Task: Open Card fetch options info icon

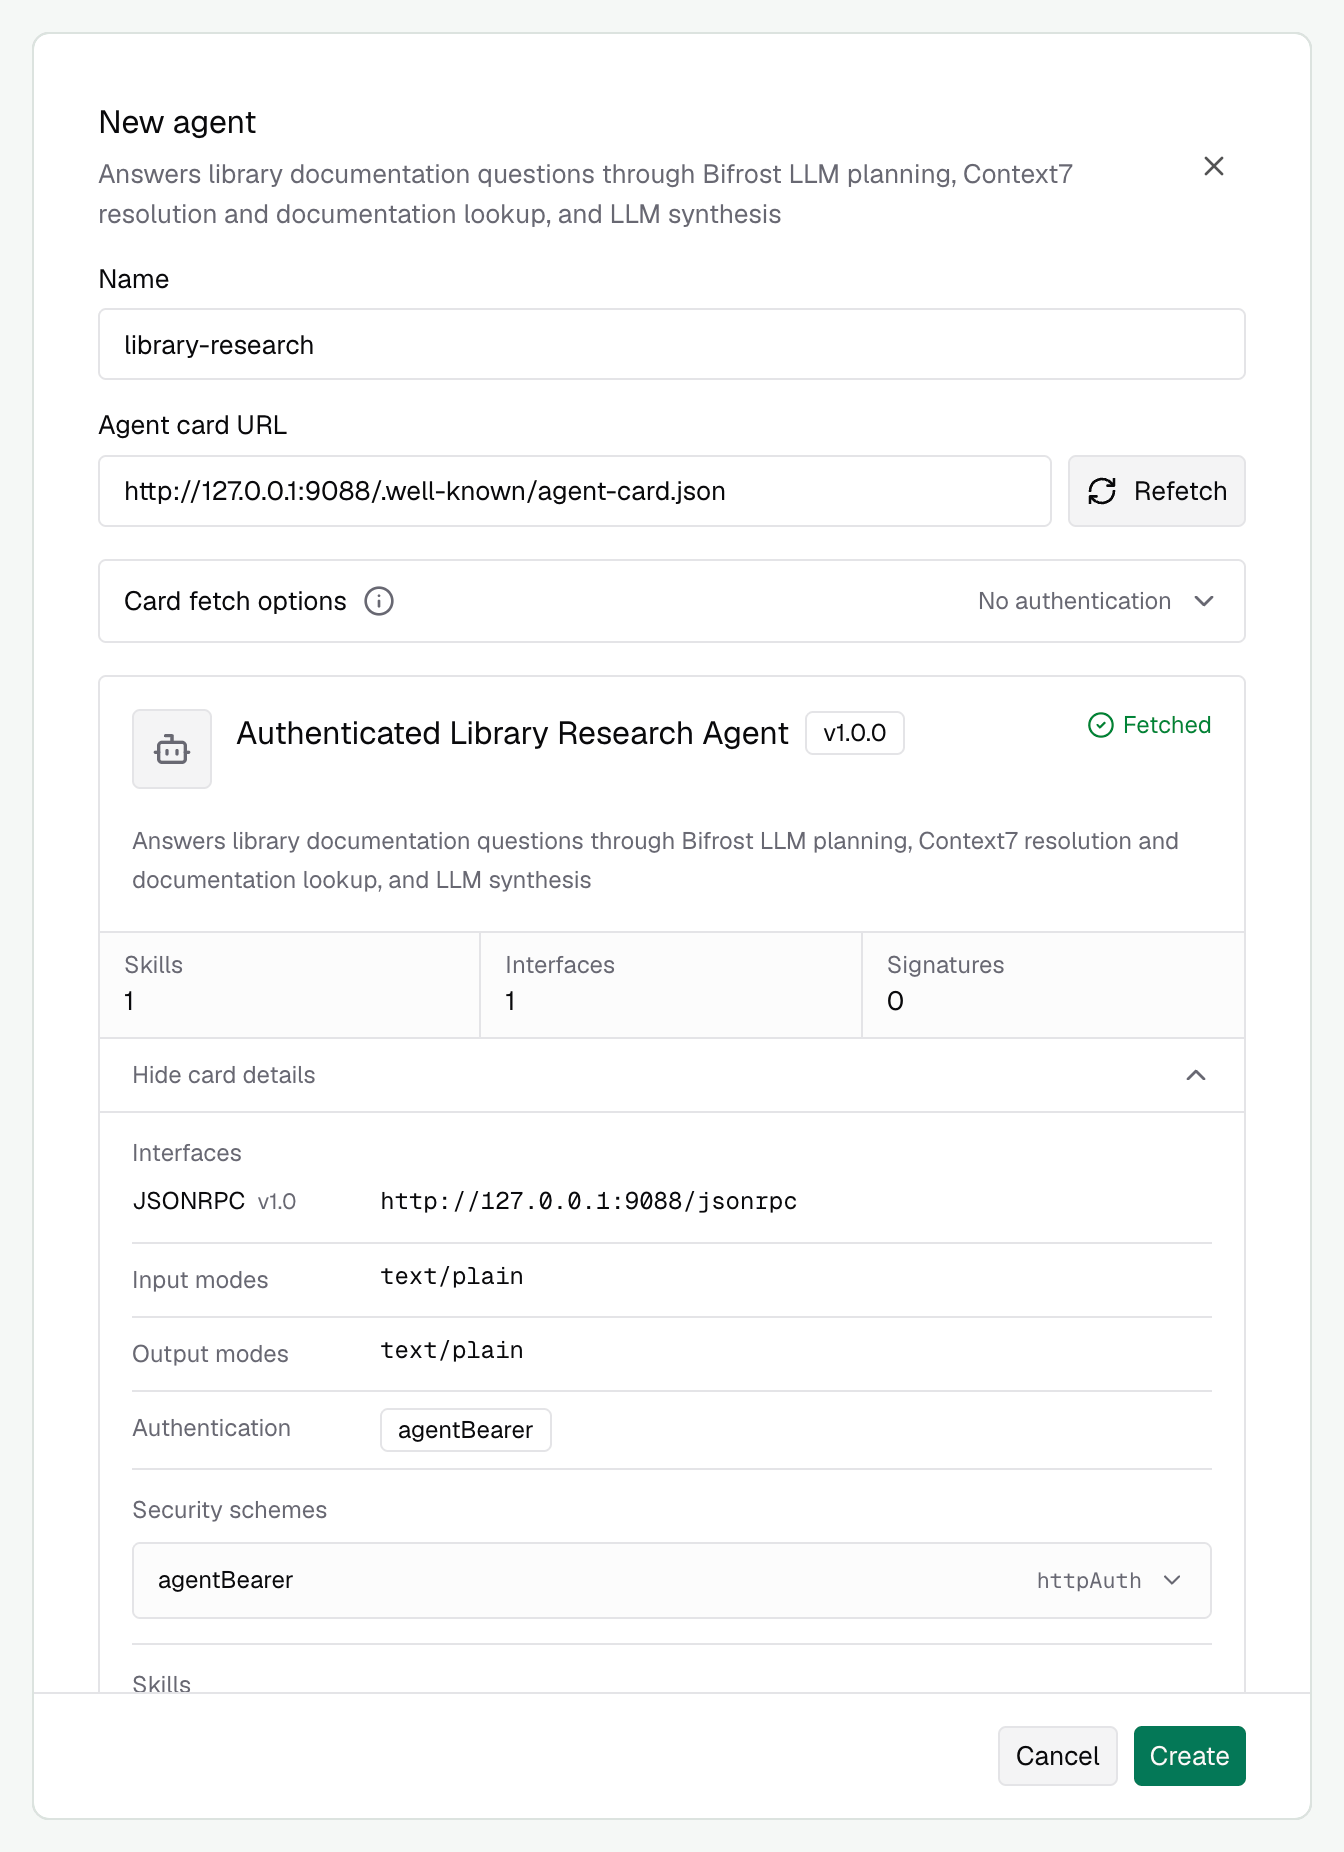Action: (x=379, y=601)
